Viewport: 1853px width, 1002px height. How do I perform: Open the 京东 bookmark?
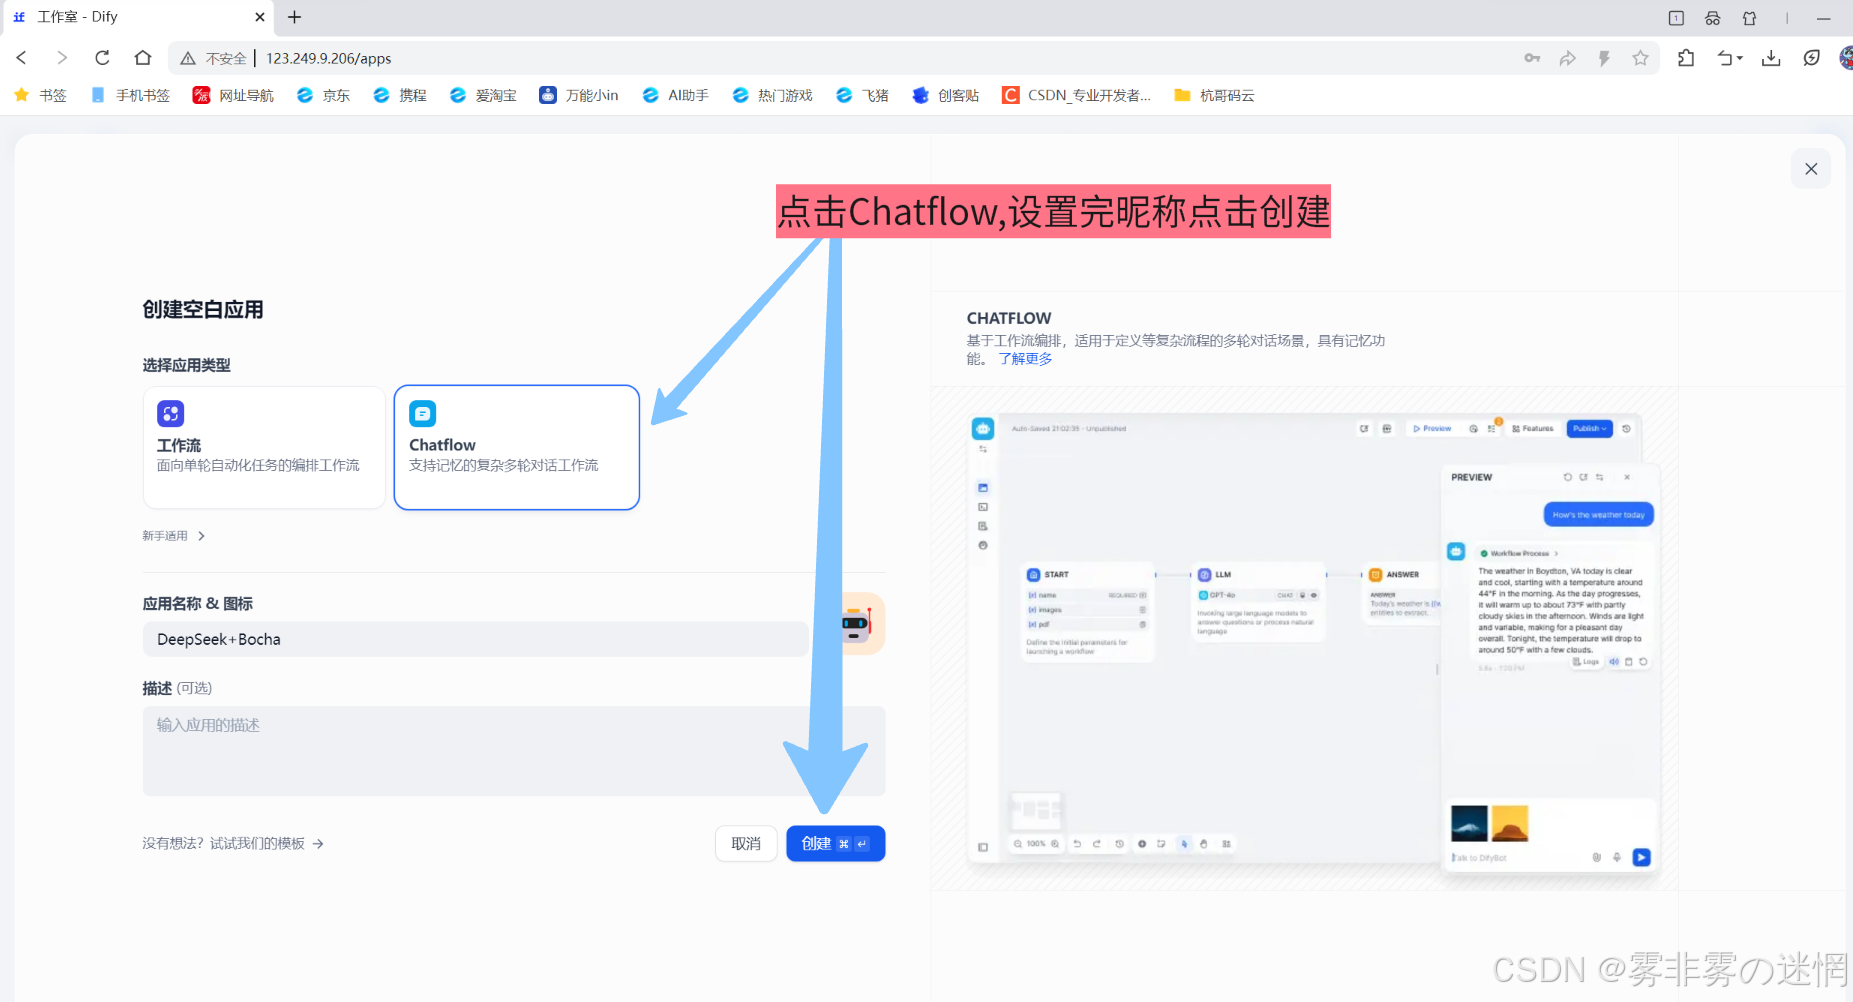(323, 95)
